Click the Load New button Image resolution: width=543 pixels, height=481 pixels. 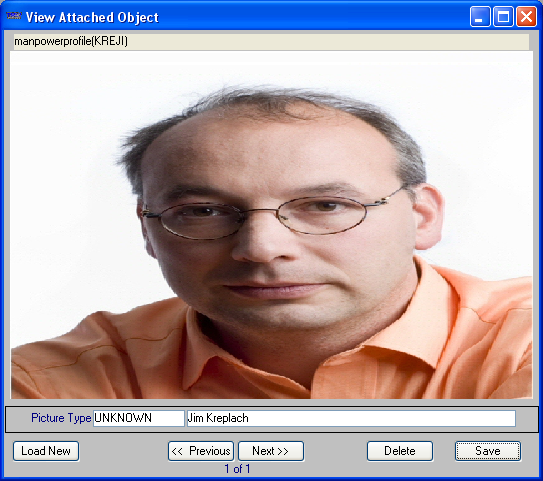46,451
